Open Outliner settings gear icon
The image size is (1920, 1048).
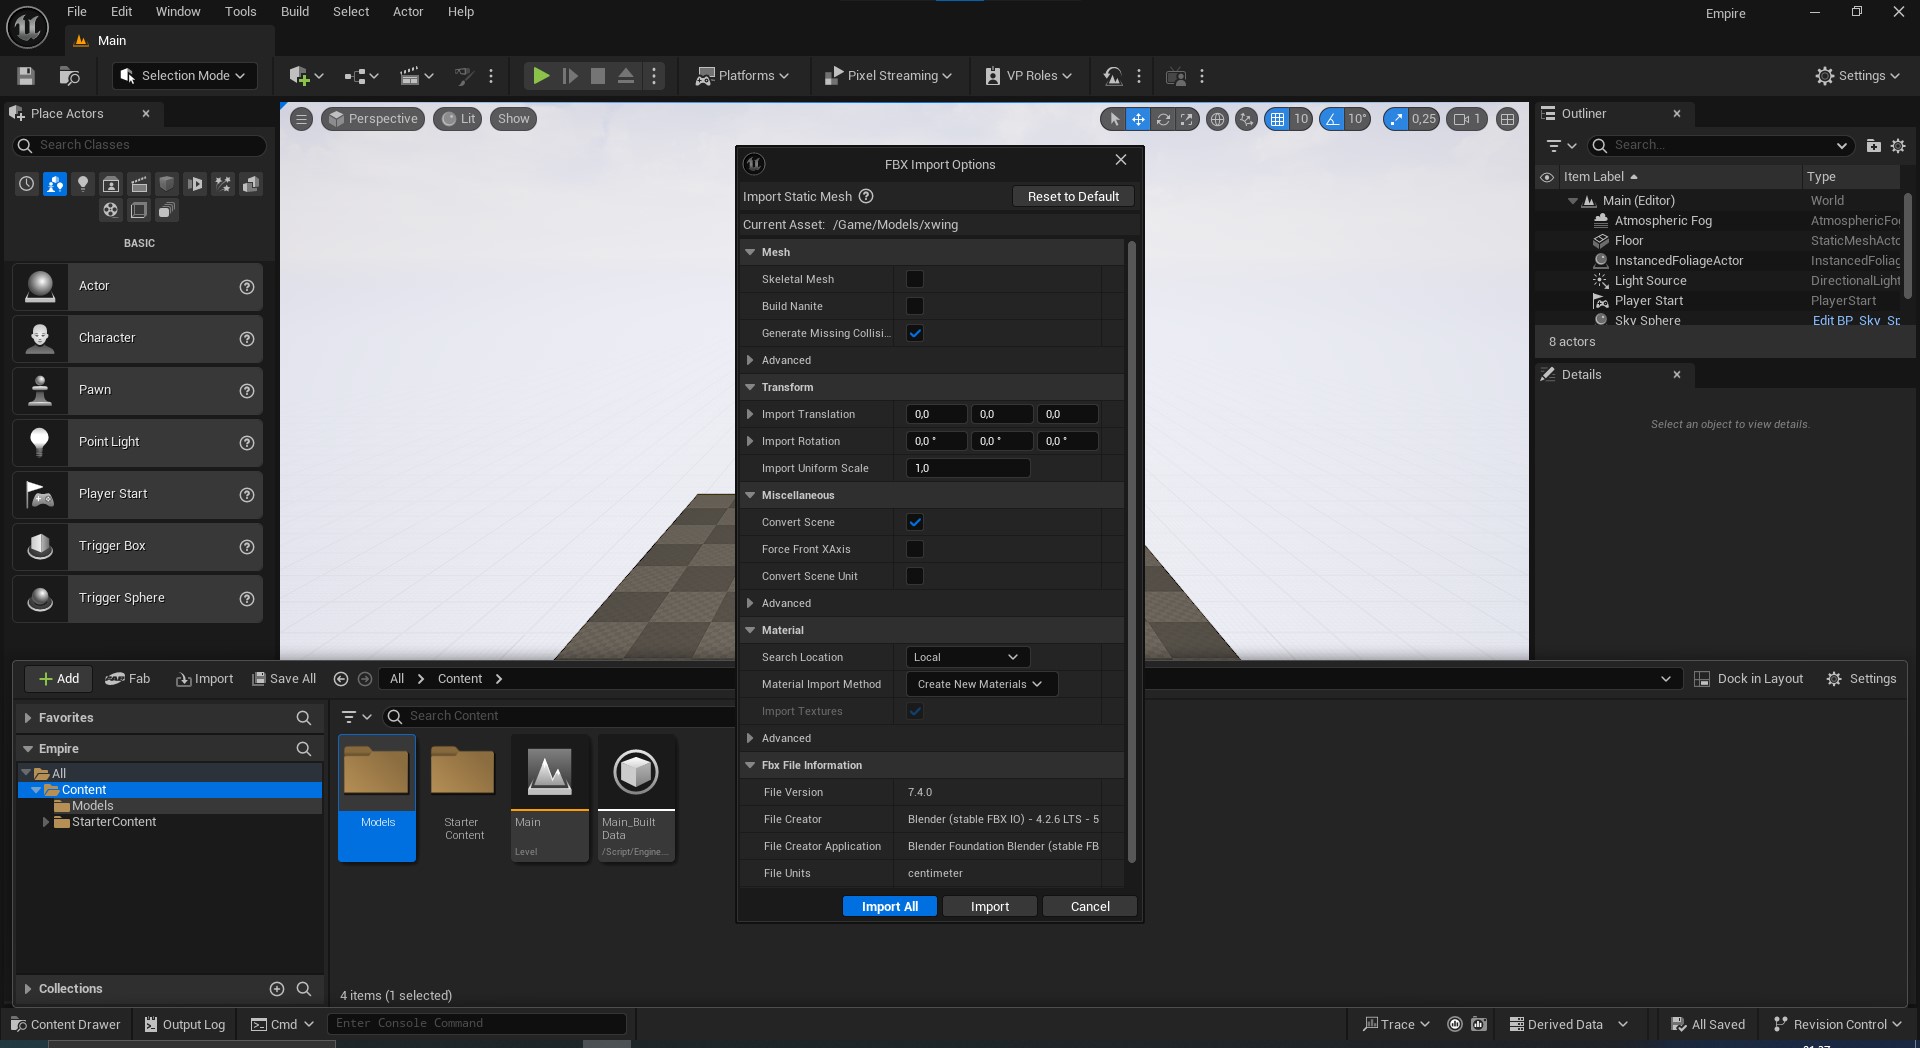(x=1898, y=146)
